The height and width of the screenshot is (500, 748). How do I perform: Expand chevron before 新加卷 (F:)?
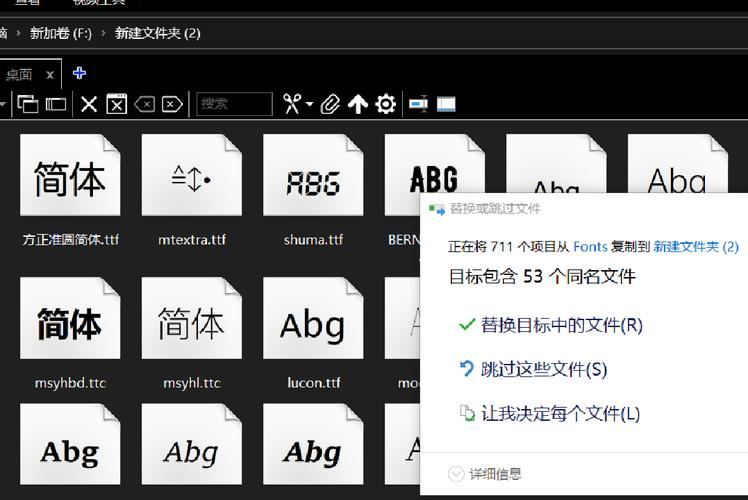[x=18, y=34]
